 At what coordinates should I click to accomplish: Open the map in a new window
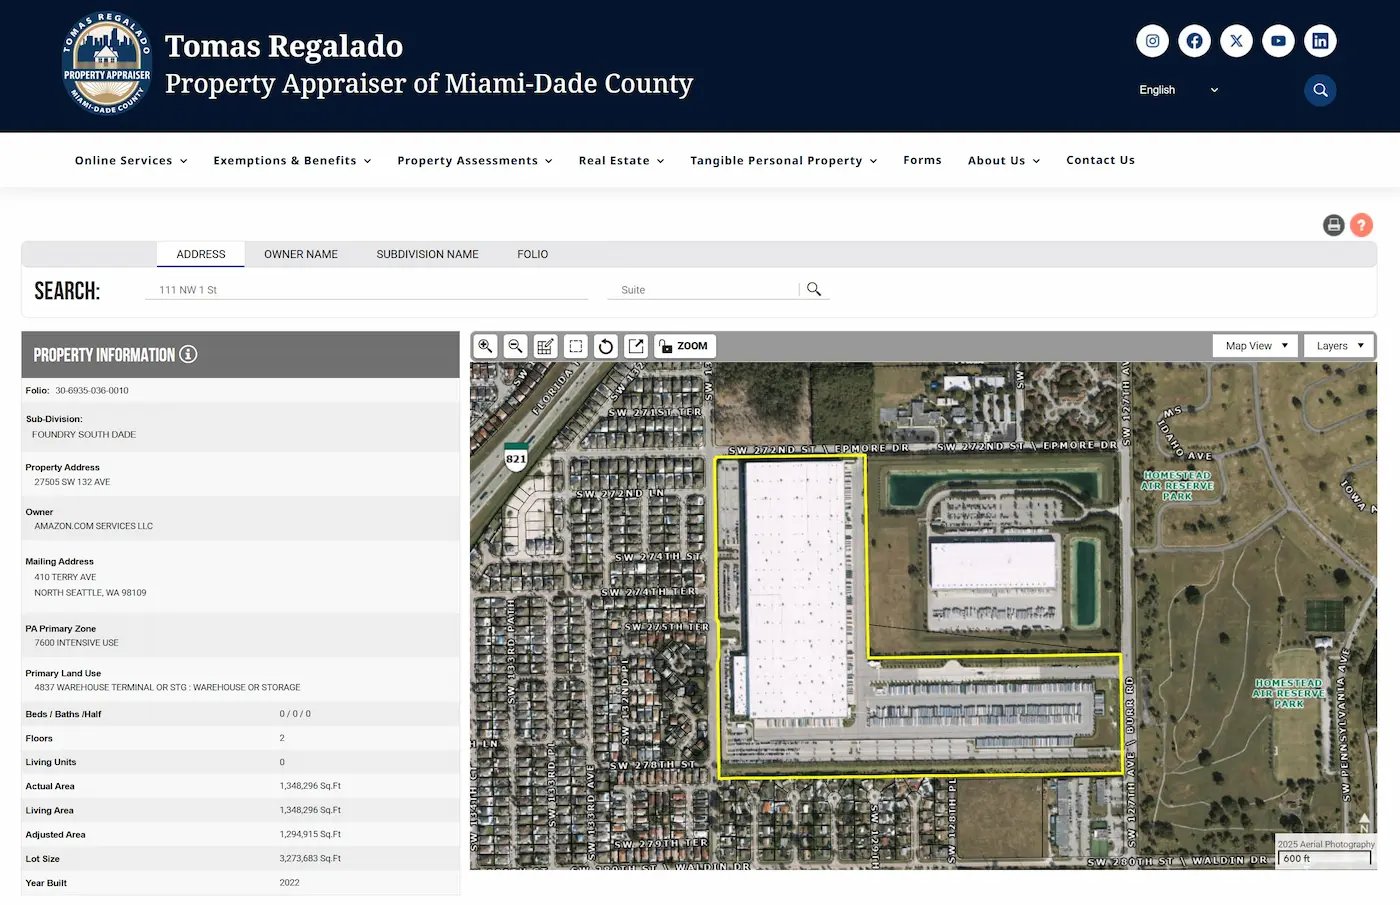pos(635,346)
